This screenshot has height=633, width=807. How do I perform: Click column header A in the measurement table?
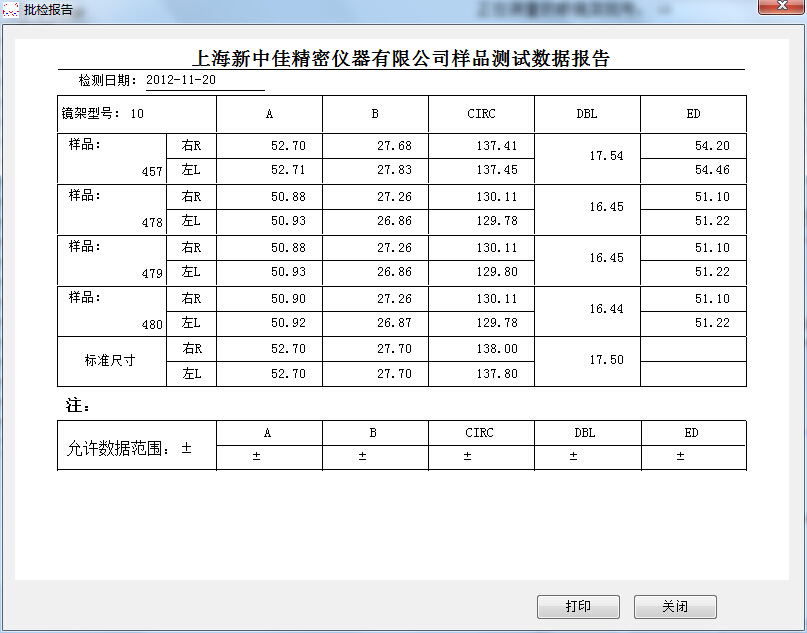pyautogui.click(x=269, y=114)
